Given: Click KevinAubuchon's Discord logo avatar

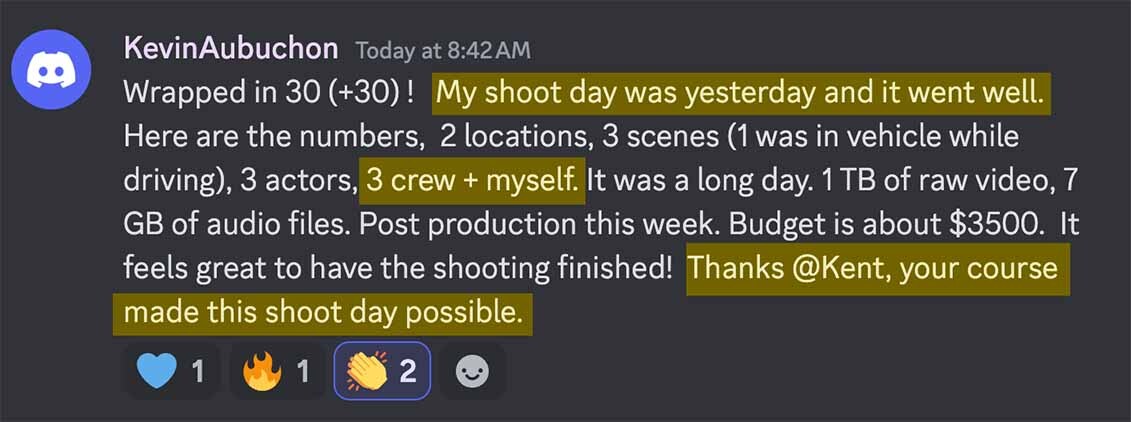Looking at the screenshot, I should [x=51, y=72].
